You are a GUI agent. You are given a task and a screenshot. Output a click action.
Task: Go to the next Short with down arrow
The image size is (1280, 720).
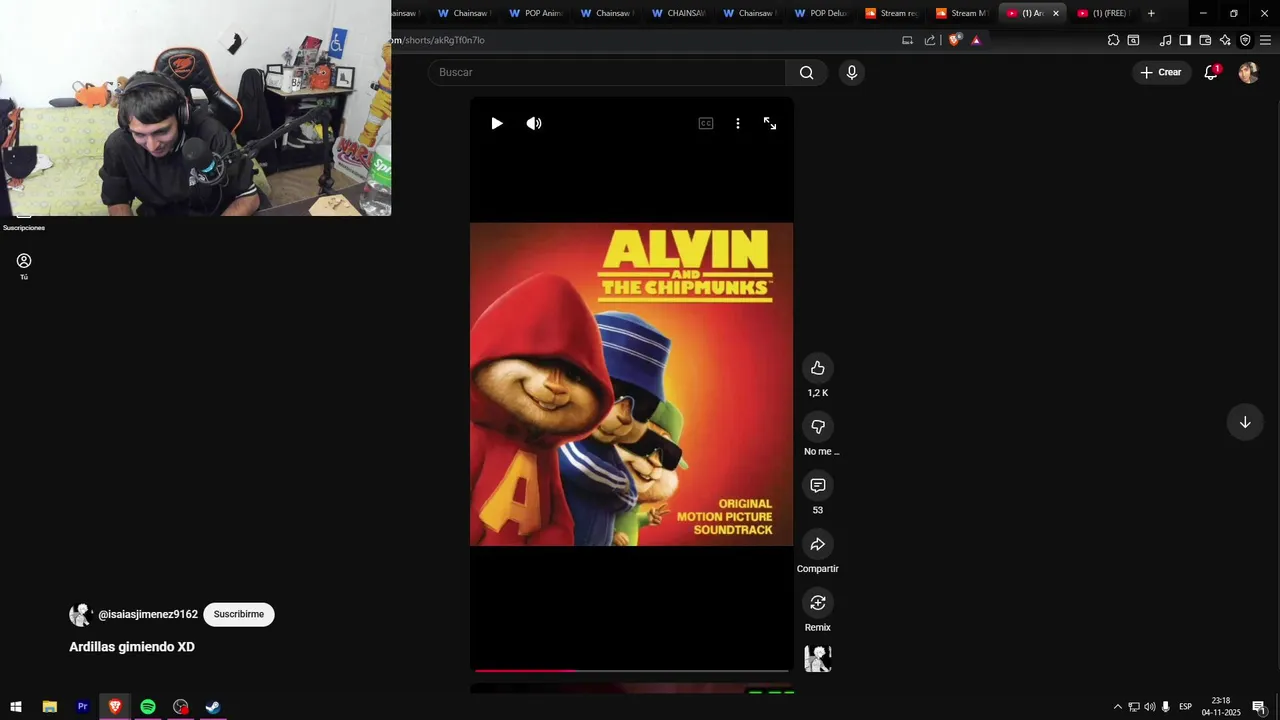coord(1245,422)
